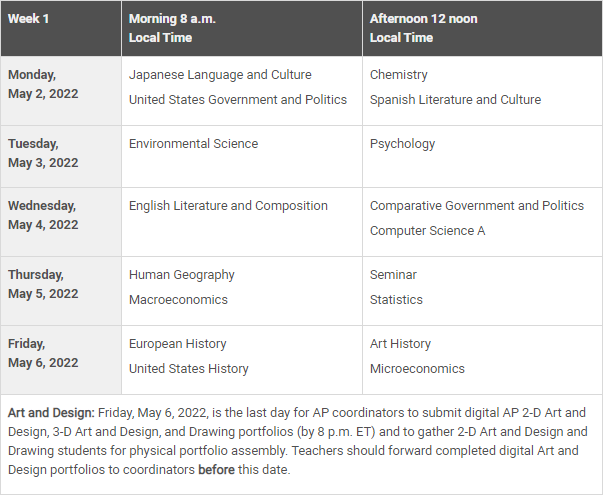Screen dimensions: 604x496
Task: Select the Environmental Science exam
Action: coord(193,144)
